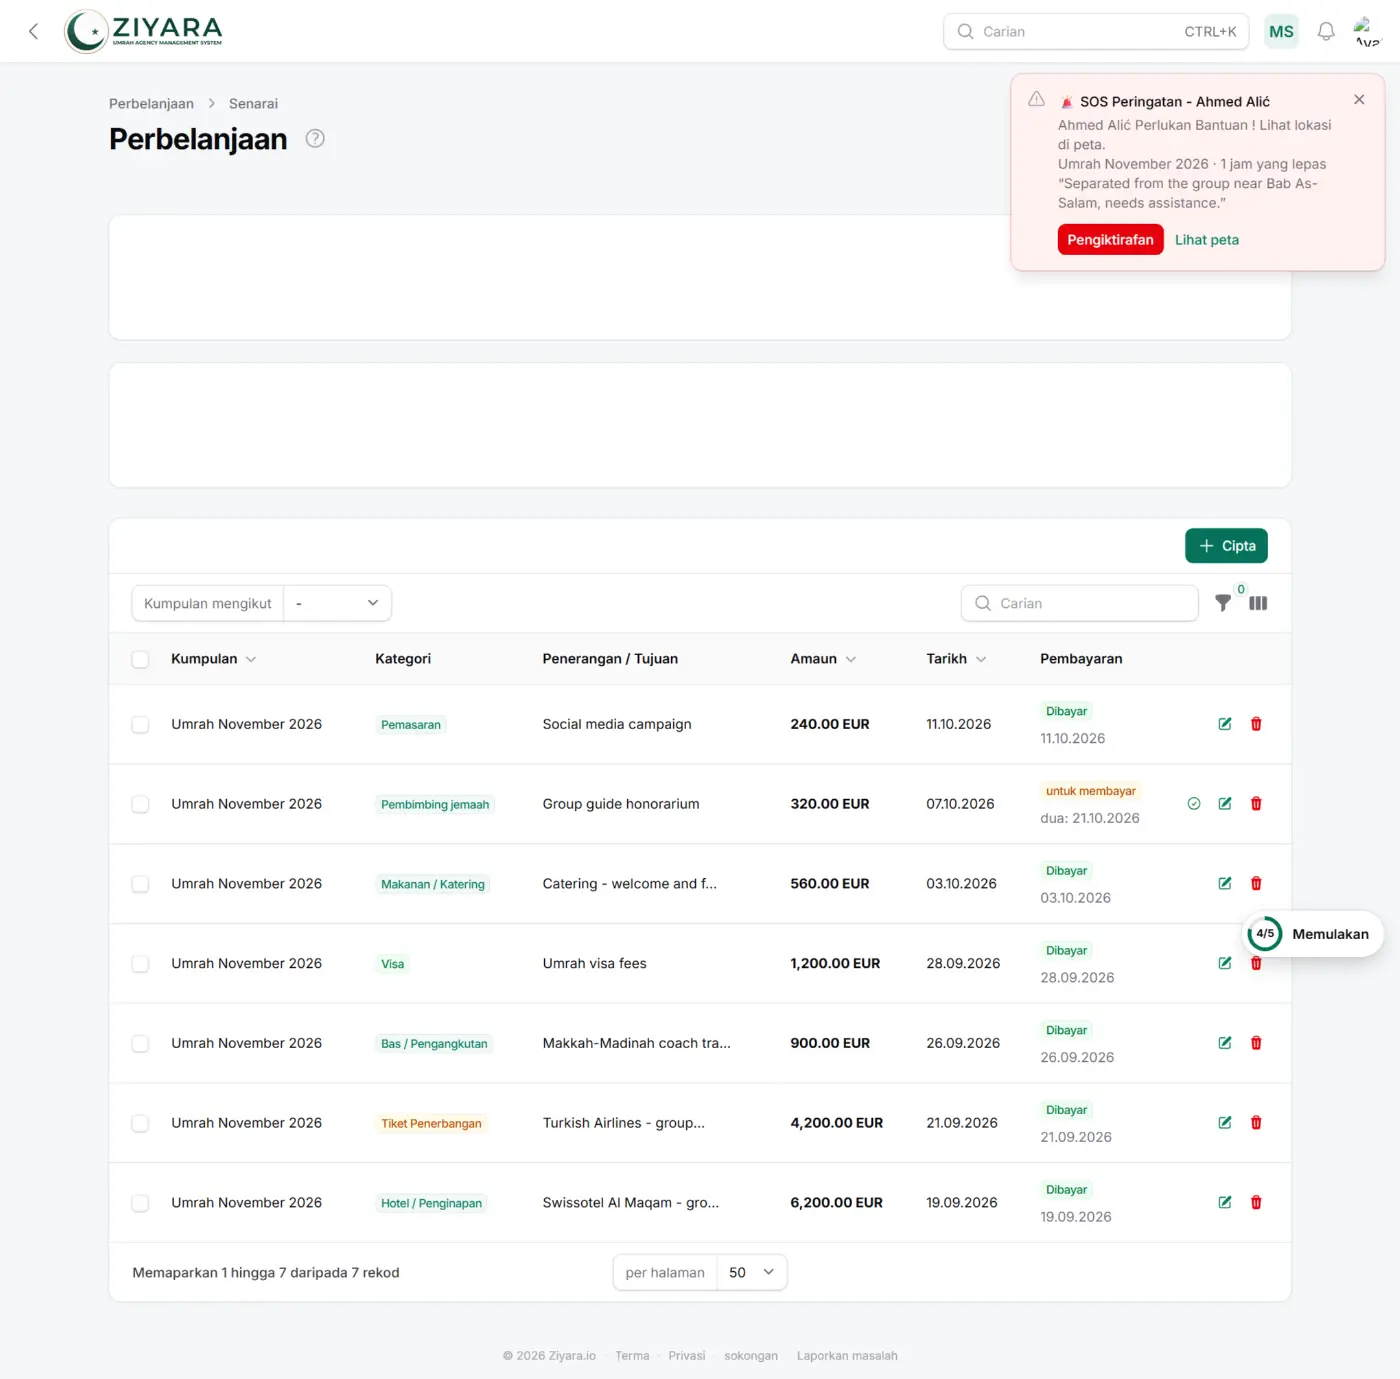Check the Catering welcome row checkbox
The image size is (1400, 1379).
click(140, 884)
